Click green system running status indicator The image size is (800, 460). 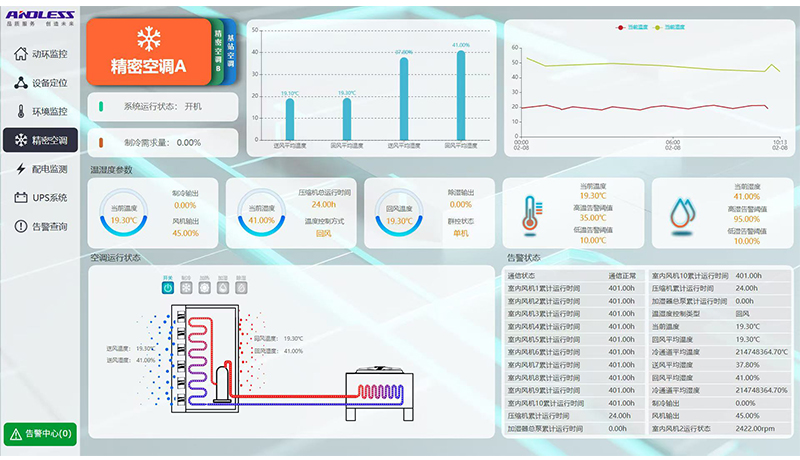tap(102, 106)
